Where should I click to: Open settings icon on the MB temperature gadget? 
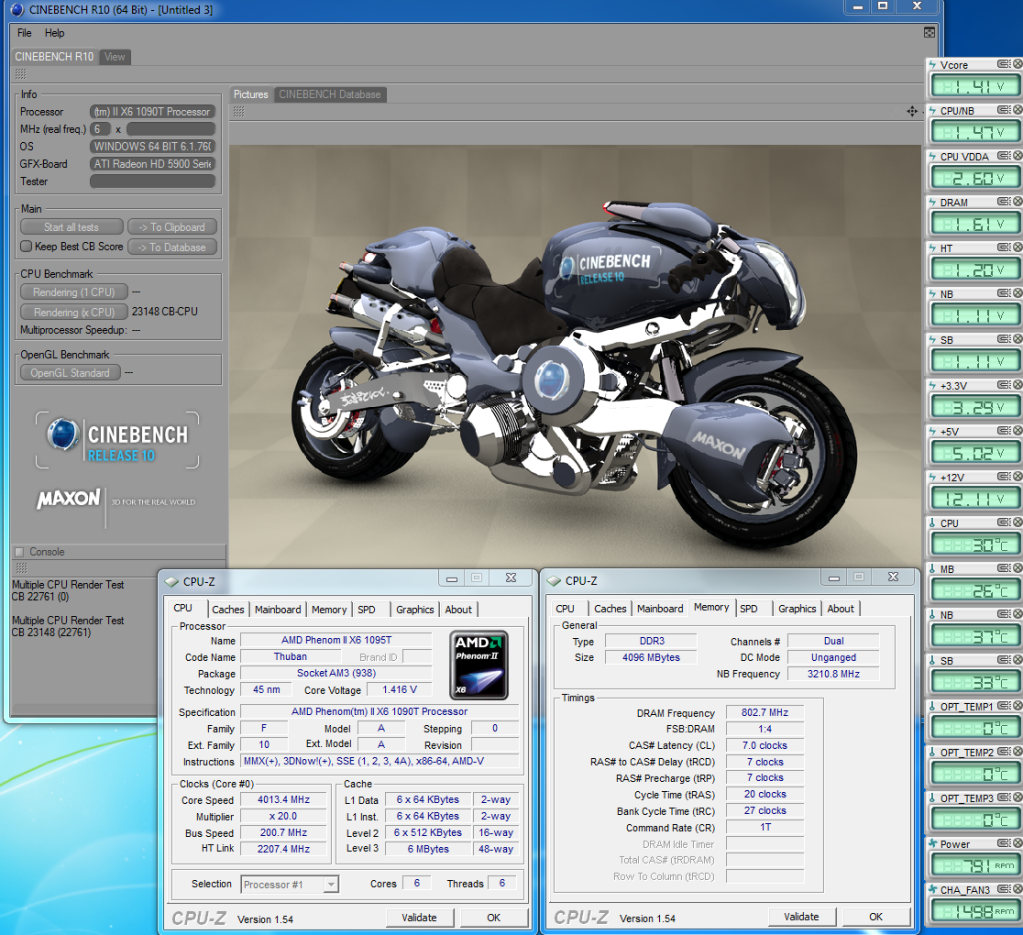(1003, 568)
